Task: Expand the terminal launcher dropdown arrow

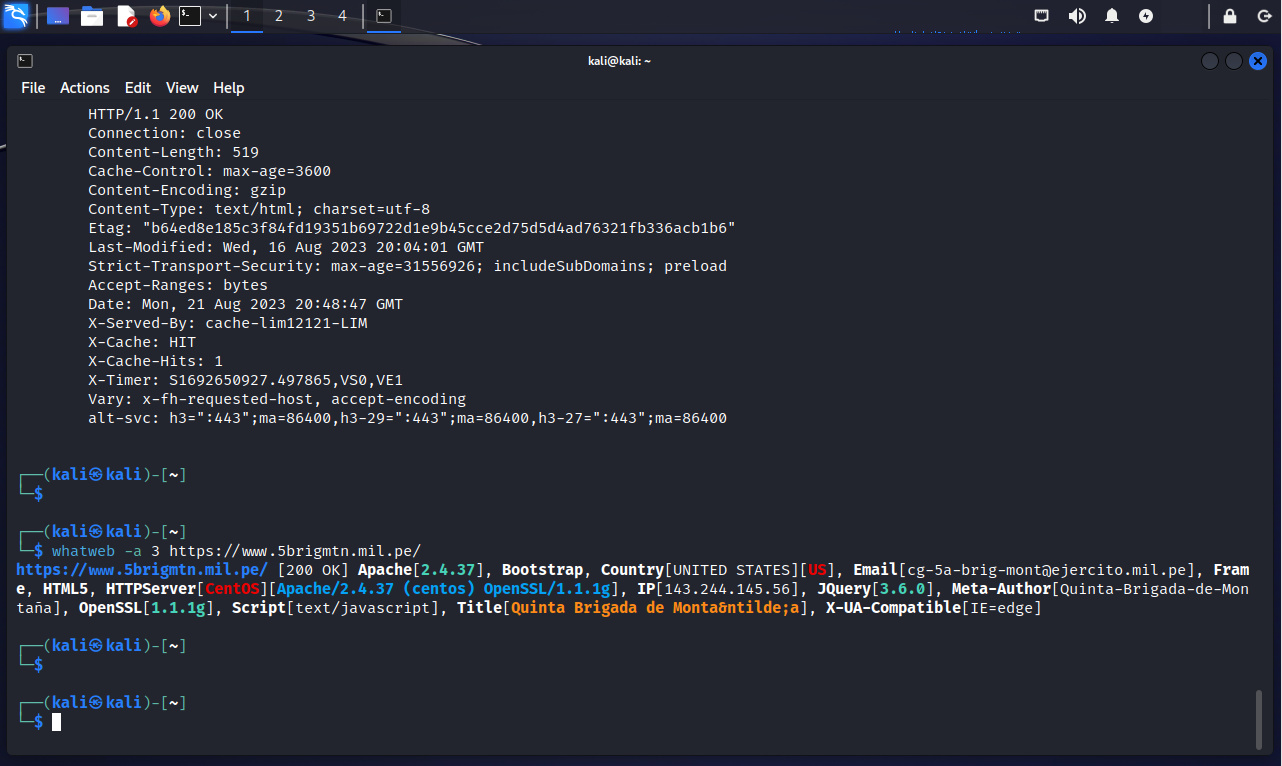Action: click(x=213, y=16)
